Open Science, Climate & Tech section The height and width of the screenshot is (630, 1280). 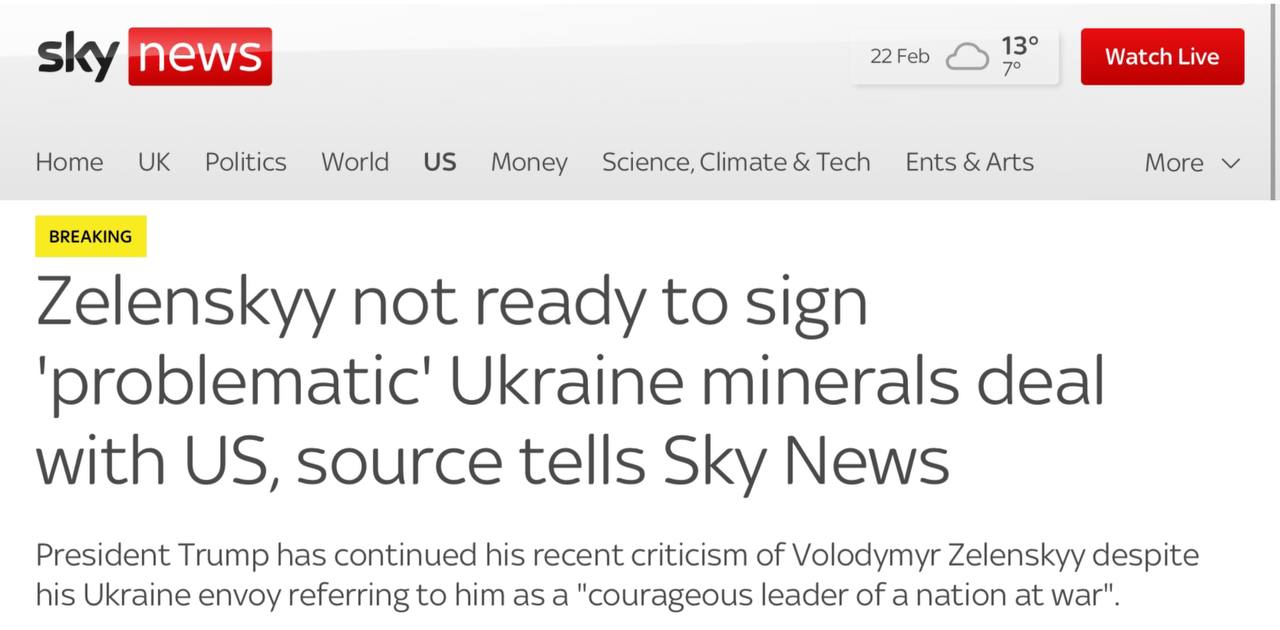(x=736, y=162)
